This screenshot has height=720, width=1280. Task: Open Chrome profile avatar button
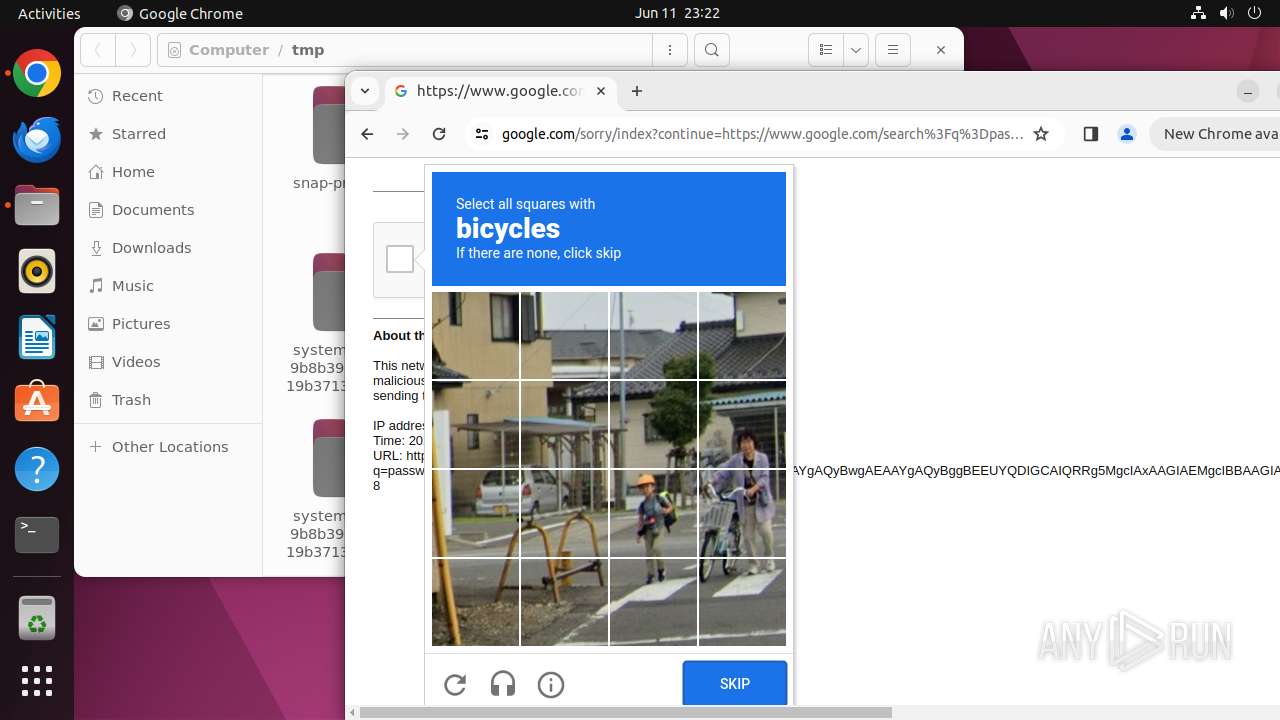pos(1127,134)
